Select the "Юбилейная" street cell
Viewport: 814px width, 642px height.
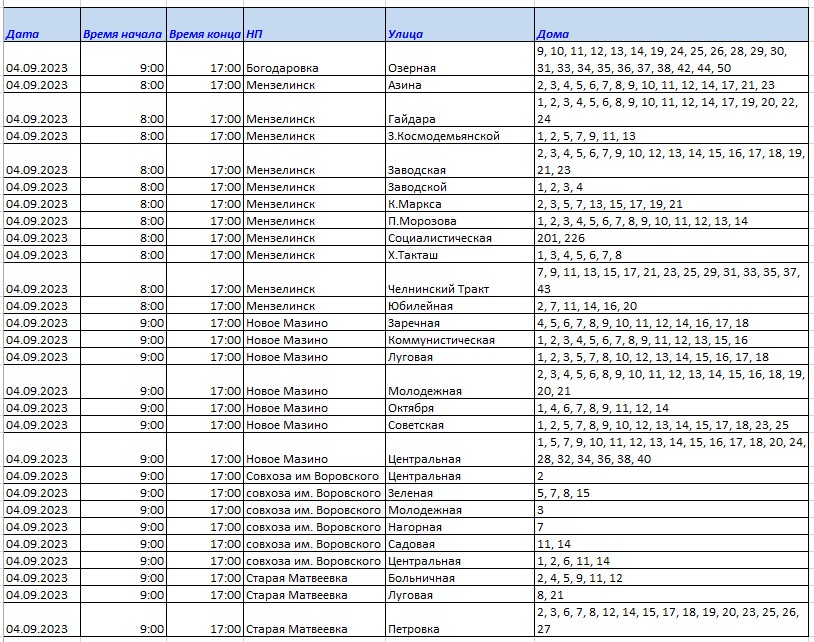(420, 306)
